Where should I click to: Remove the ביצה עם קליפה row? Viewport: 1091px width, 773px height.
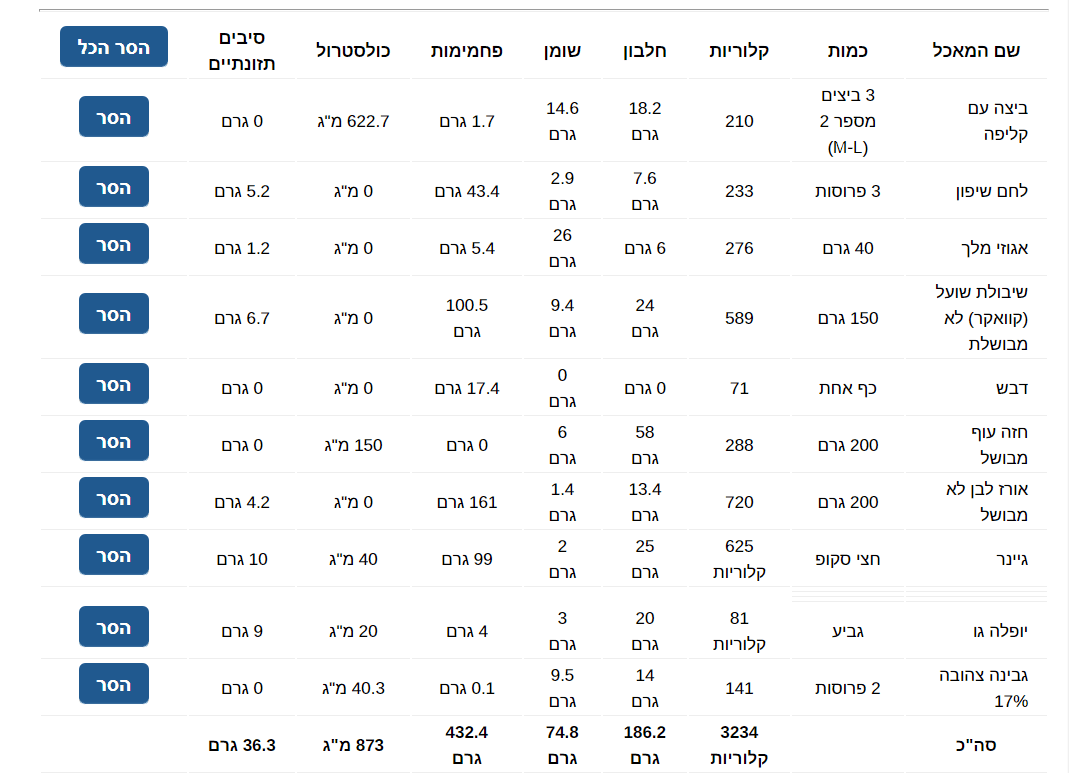113,116
